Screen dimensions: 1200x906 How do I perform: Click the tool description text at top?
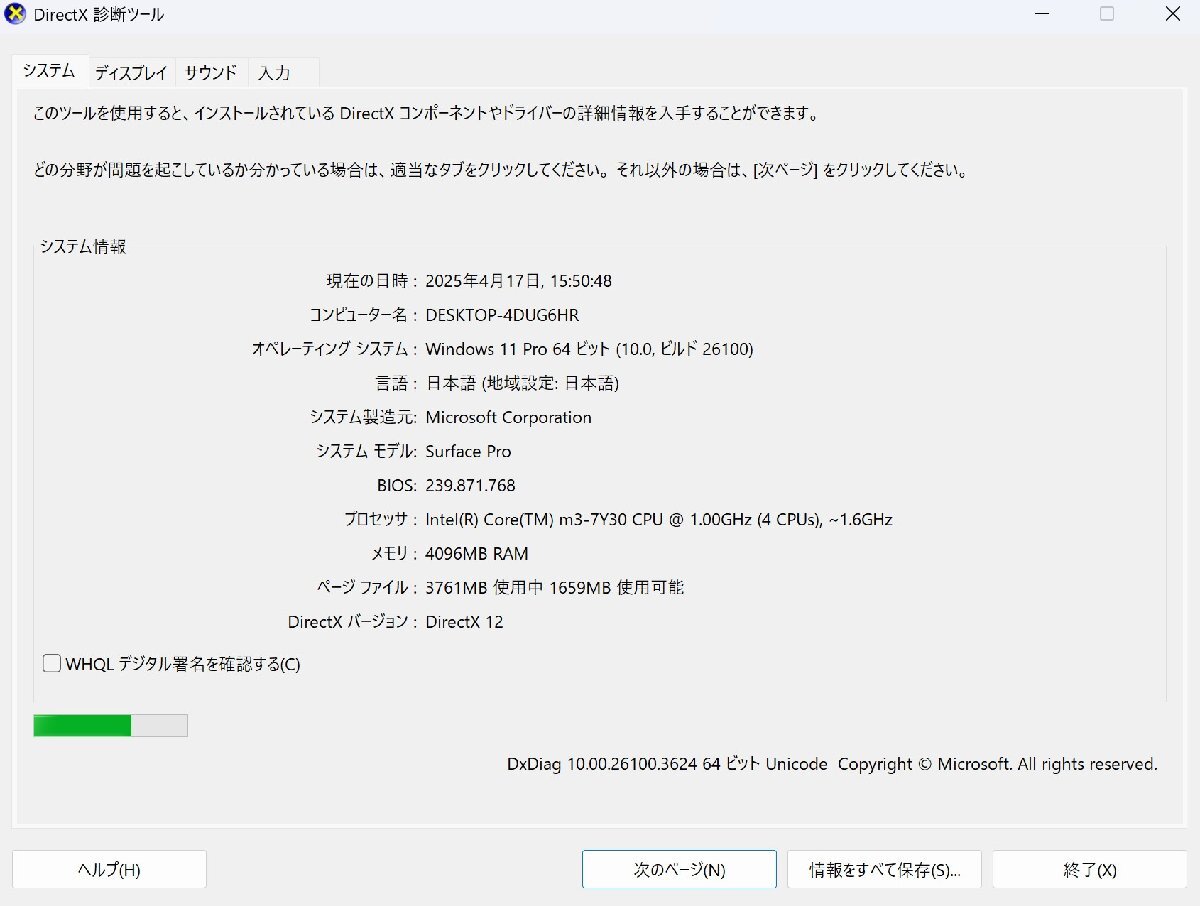point(430,113)
